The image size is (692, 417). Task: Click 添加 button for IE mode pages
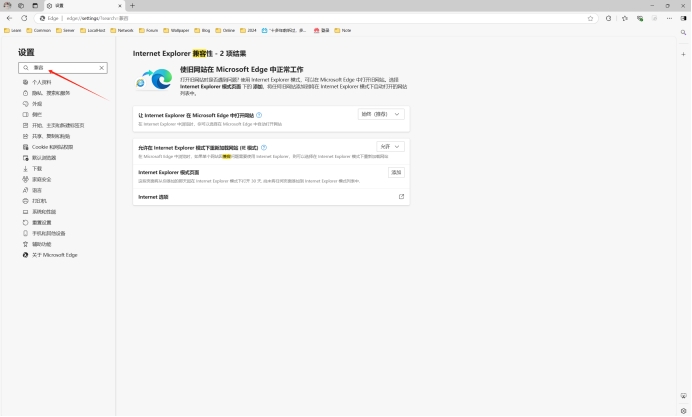[396, 173]
